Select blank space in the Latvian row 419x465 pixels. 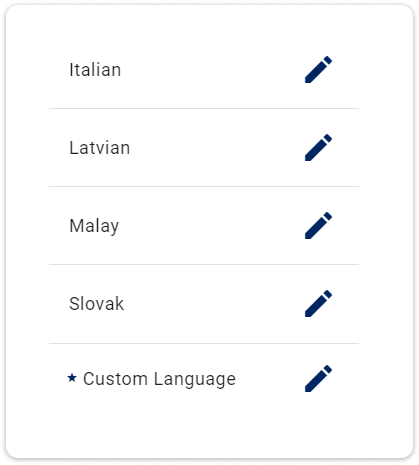coord(217,148)
